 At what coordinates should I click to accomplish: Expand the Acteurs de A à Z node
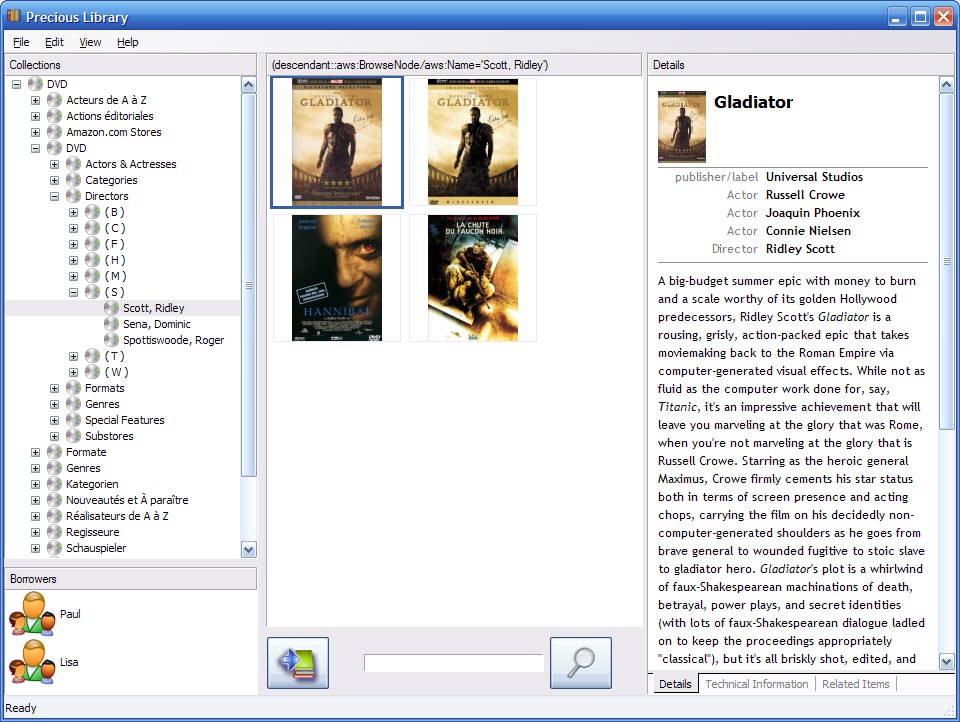(36, 100)
